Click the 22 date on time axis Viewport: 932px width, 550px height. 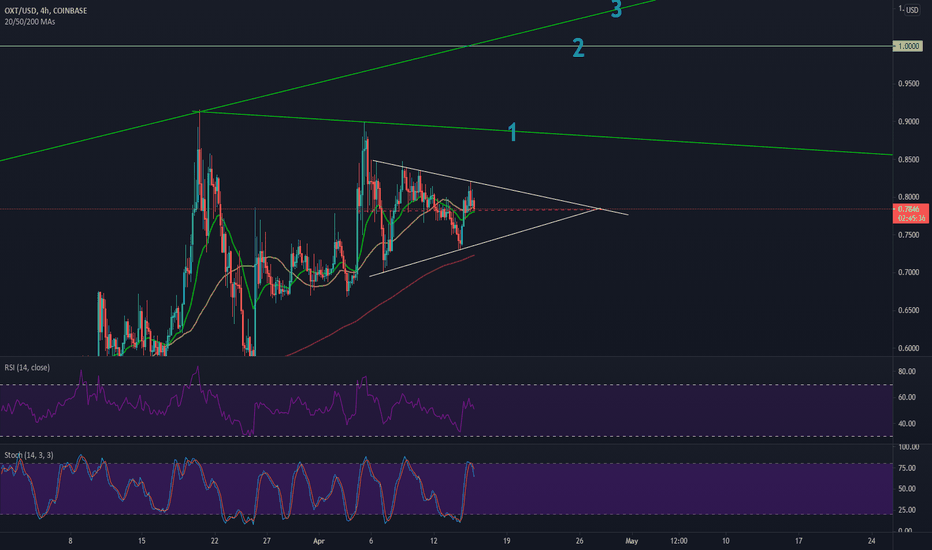point(215,540)
